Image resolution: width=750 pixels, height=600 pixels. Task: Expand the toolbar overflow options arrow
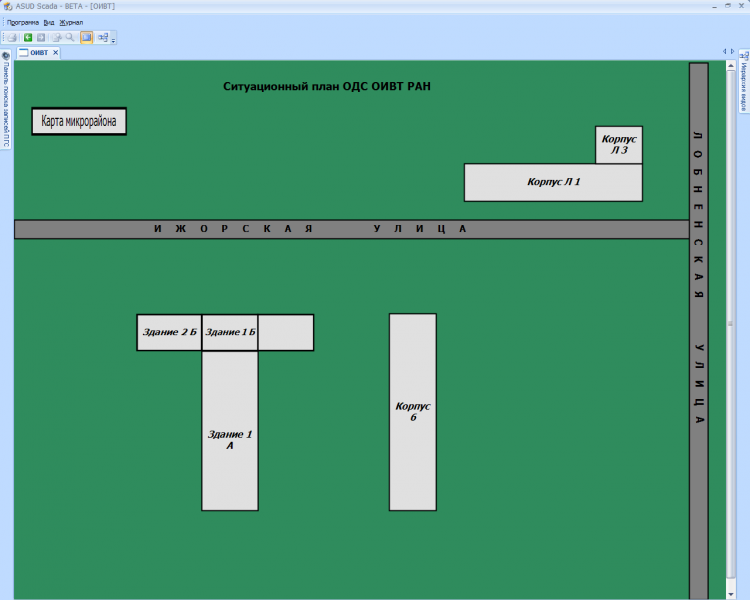(114, 39)
